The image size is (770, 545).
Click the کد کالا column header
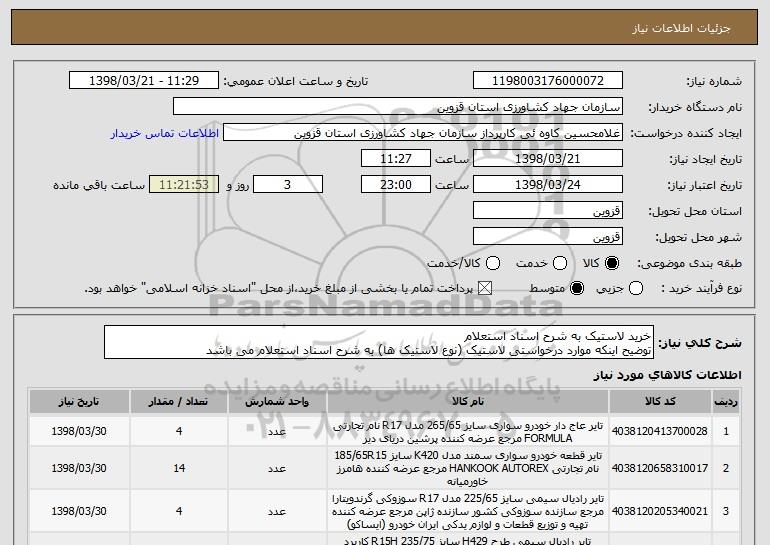660,402
